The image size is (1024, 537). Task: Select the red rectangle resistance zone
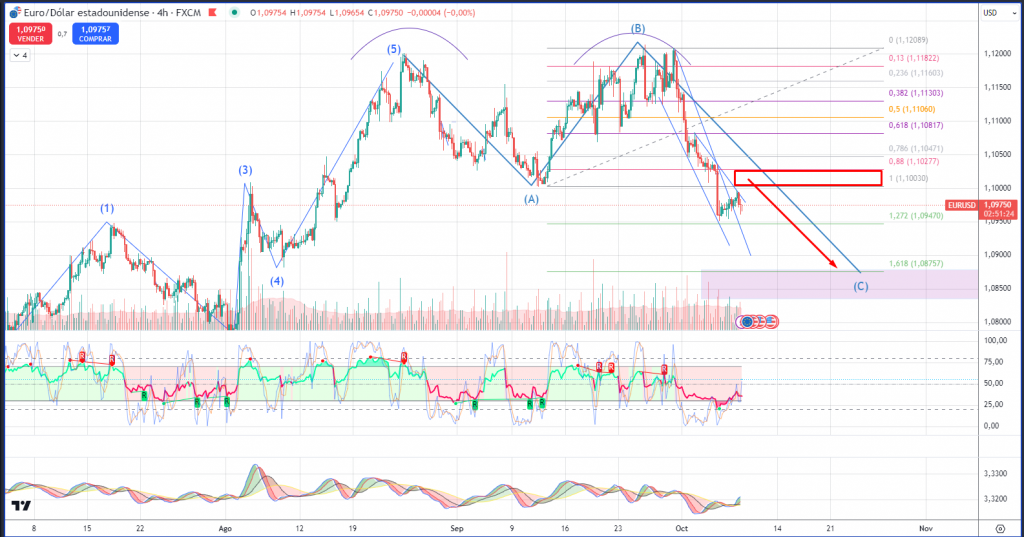click(807, 178)
